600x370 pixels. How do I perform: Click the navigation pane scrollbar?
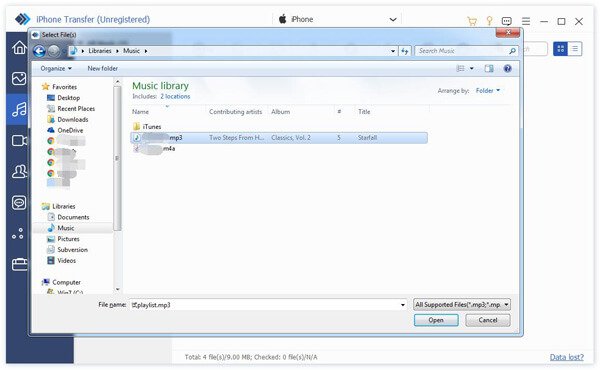(117, 158)
